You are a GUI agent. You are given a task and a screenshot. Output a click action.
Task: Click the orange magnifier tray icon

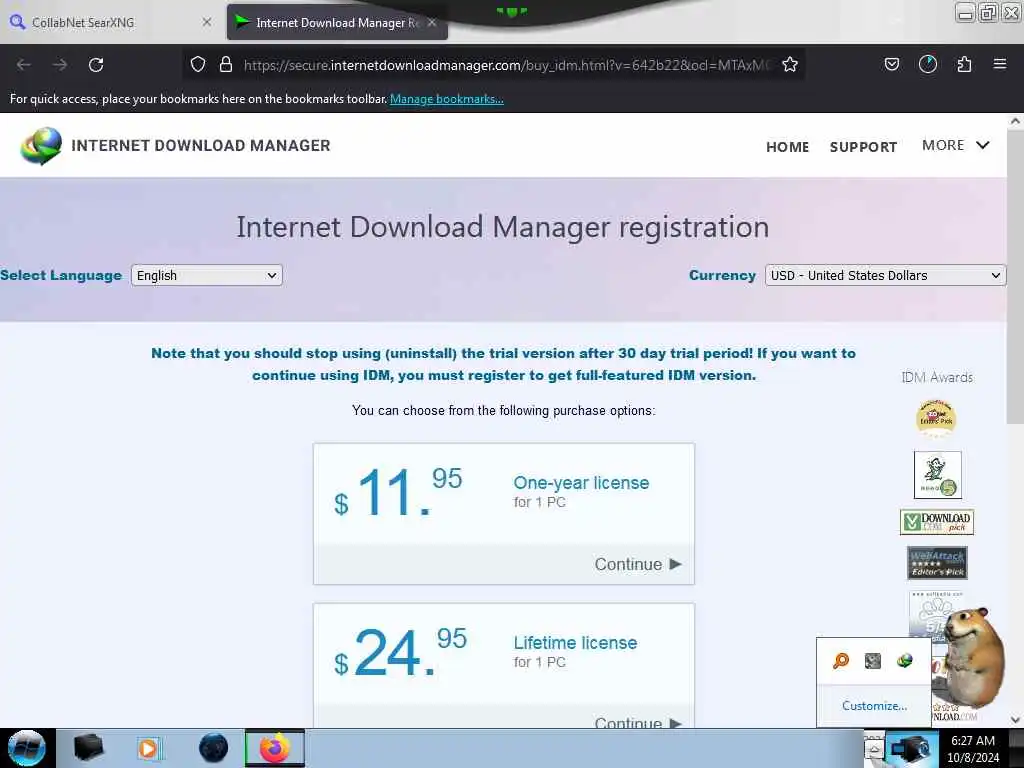(841, 661)
